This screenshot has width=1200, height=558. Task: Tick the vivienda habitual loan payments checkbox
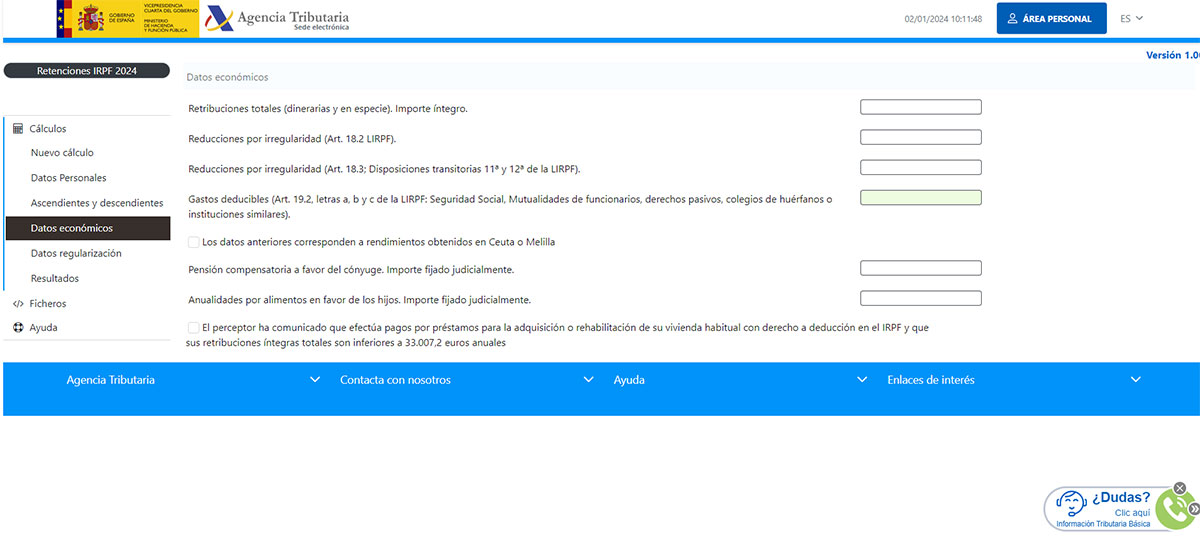click(x=194, y=327)
